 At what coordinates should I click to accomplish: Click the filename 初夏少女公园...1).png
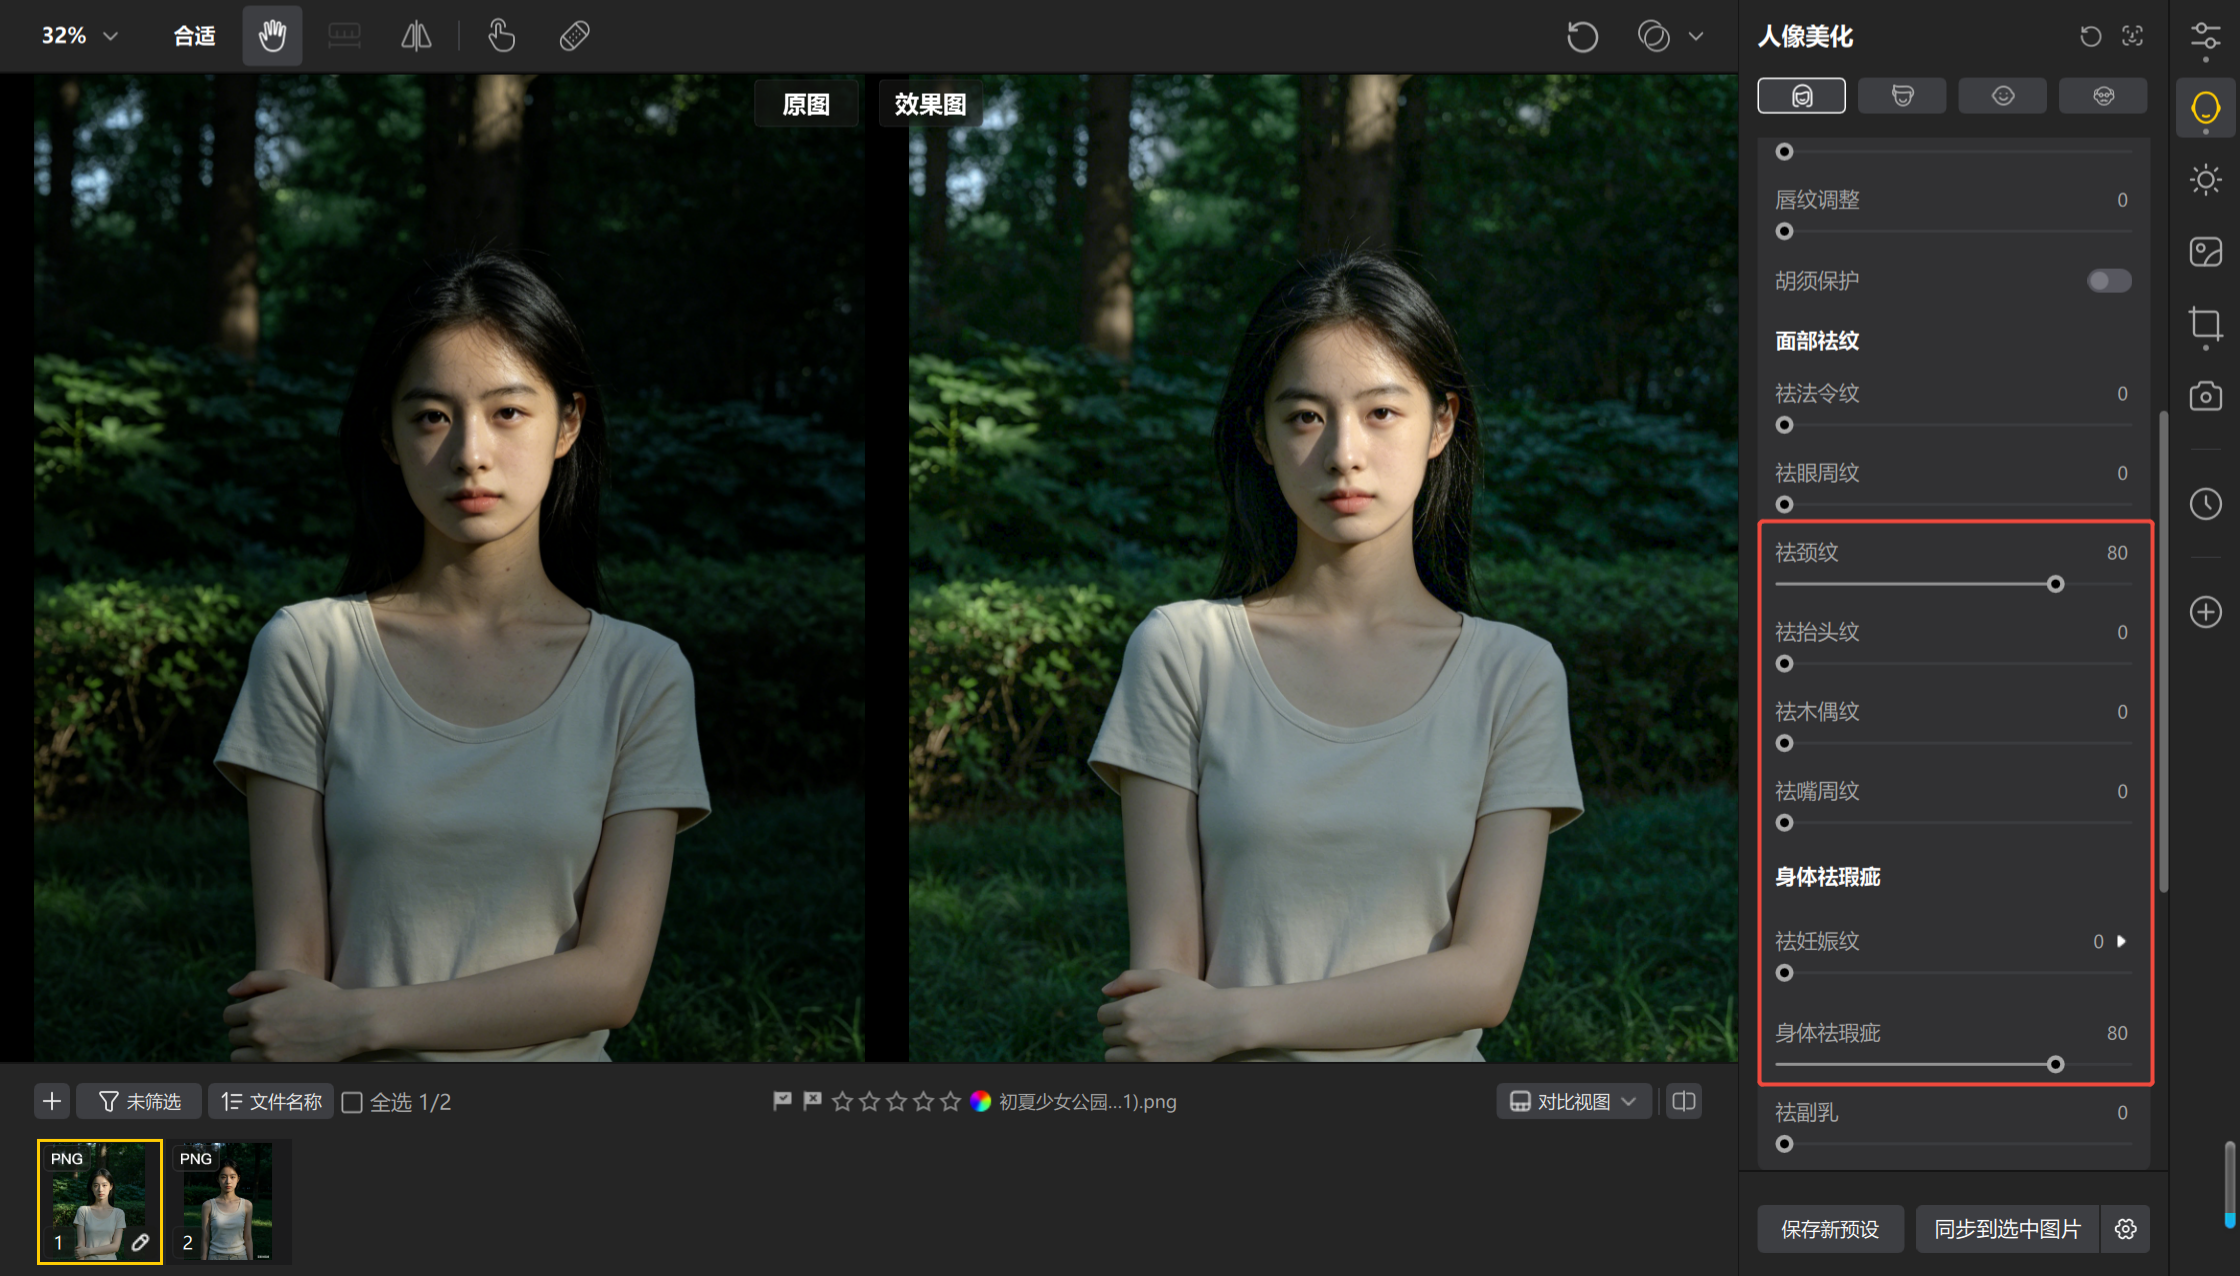tap(1088, 1101)
